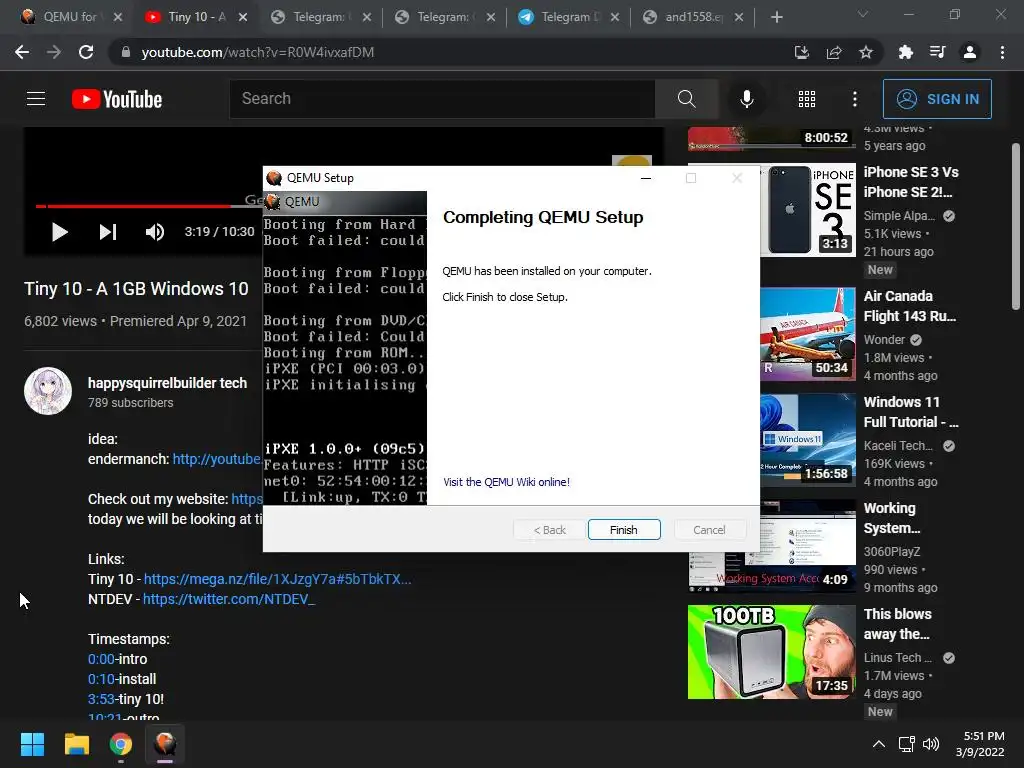Open Chrome extensions puzzle icon
1024x768 pixels.
(906, 52)
